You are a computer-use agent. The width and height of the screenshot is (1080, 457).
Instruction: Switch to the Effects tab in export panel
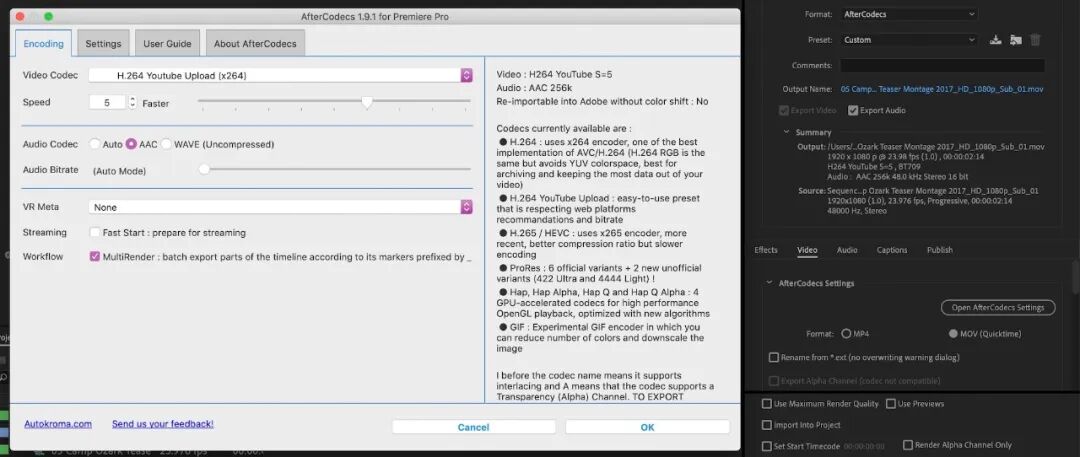click(766, 250)
